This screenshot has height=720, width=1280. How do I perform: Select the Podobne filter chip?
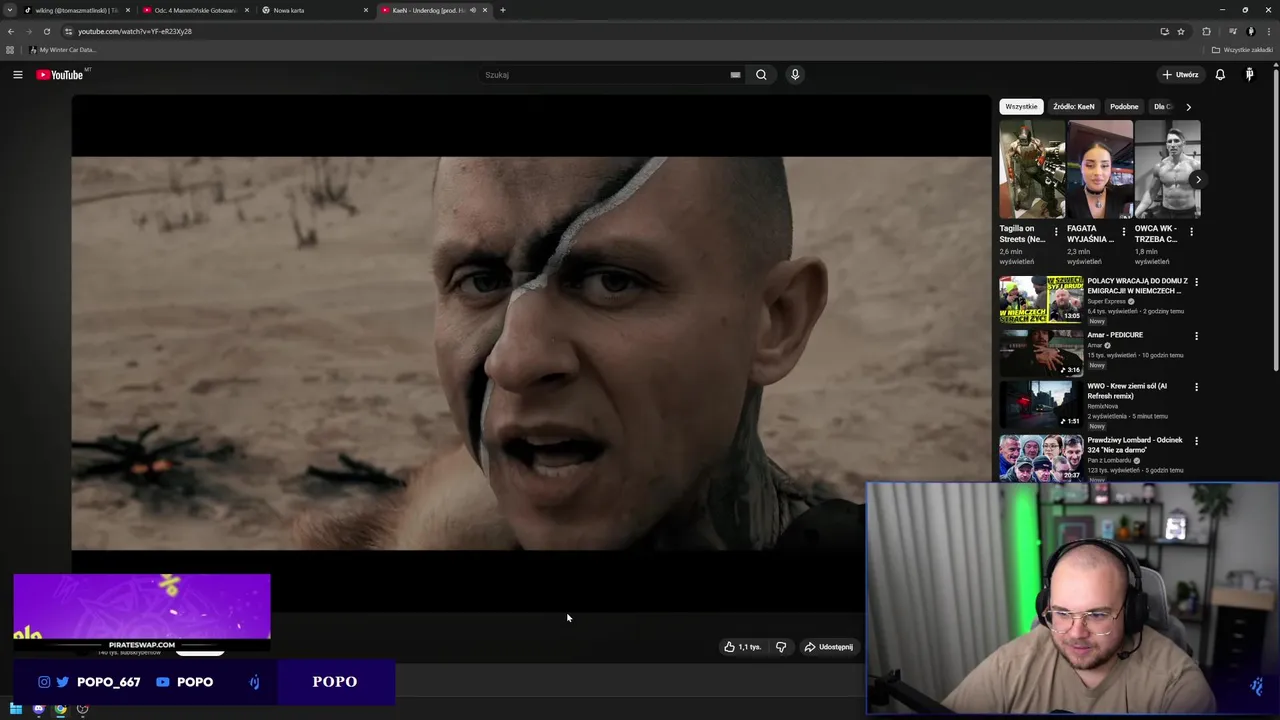[1124, 107]
